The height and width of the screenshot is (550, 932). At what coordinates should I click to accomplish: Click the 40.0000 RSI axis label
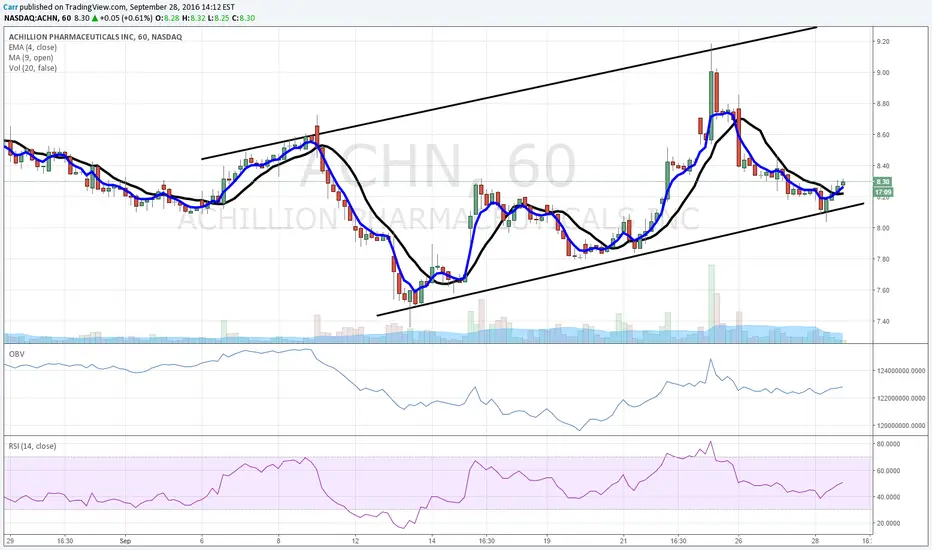pyautogui.click(x=888, y=497)
